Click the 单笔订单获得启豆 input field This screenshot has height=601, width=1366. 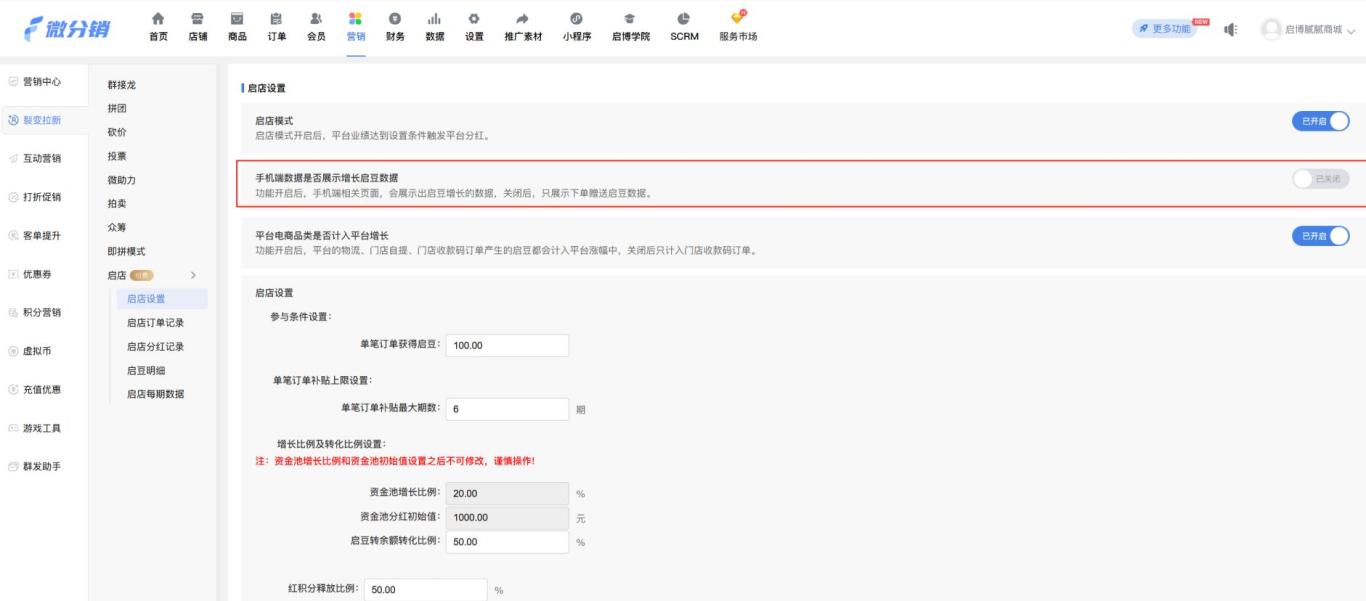coord(507,345)
